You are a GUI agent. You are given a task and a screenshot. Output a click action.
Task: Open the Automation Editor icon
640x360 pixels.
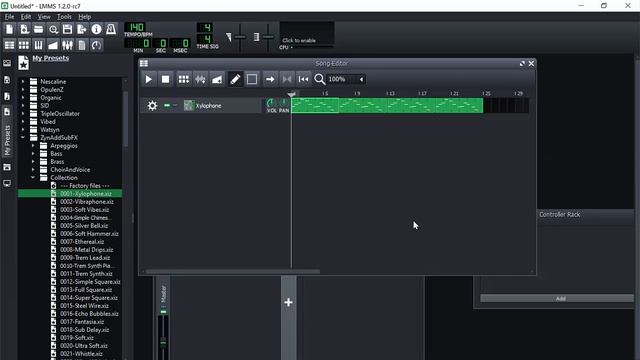[53, 45]
